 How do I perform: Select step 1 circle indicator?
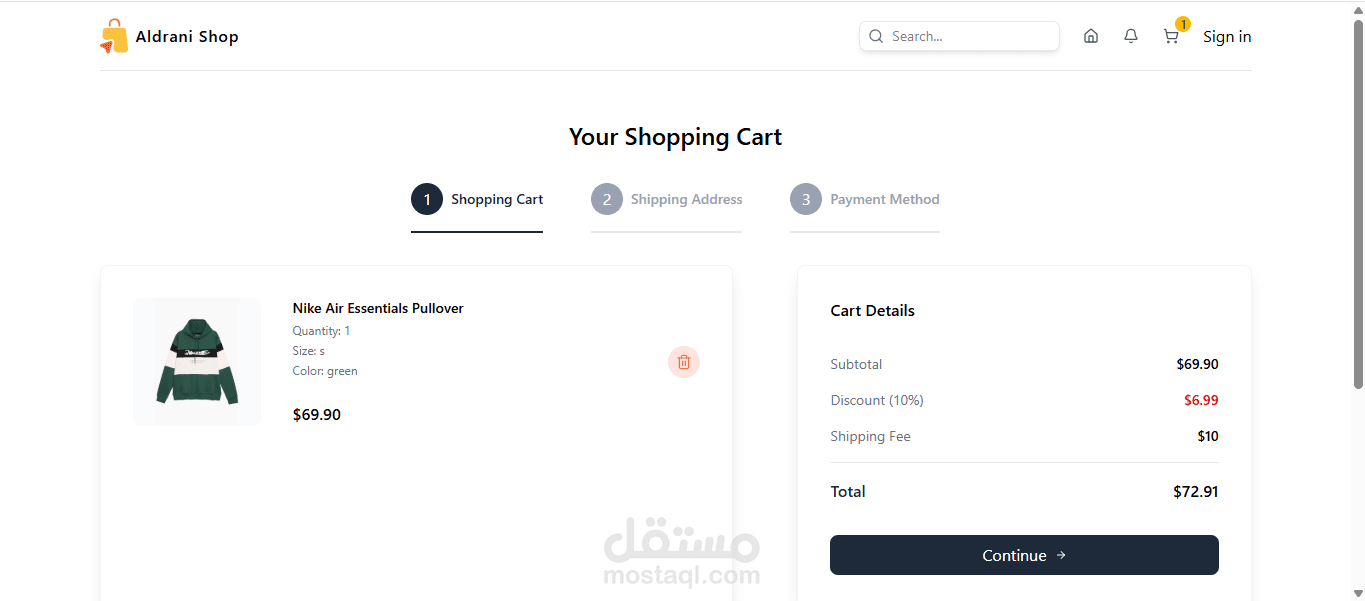(x=427, y=199)
